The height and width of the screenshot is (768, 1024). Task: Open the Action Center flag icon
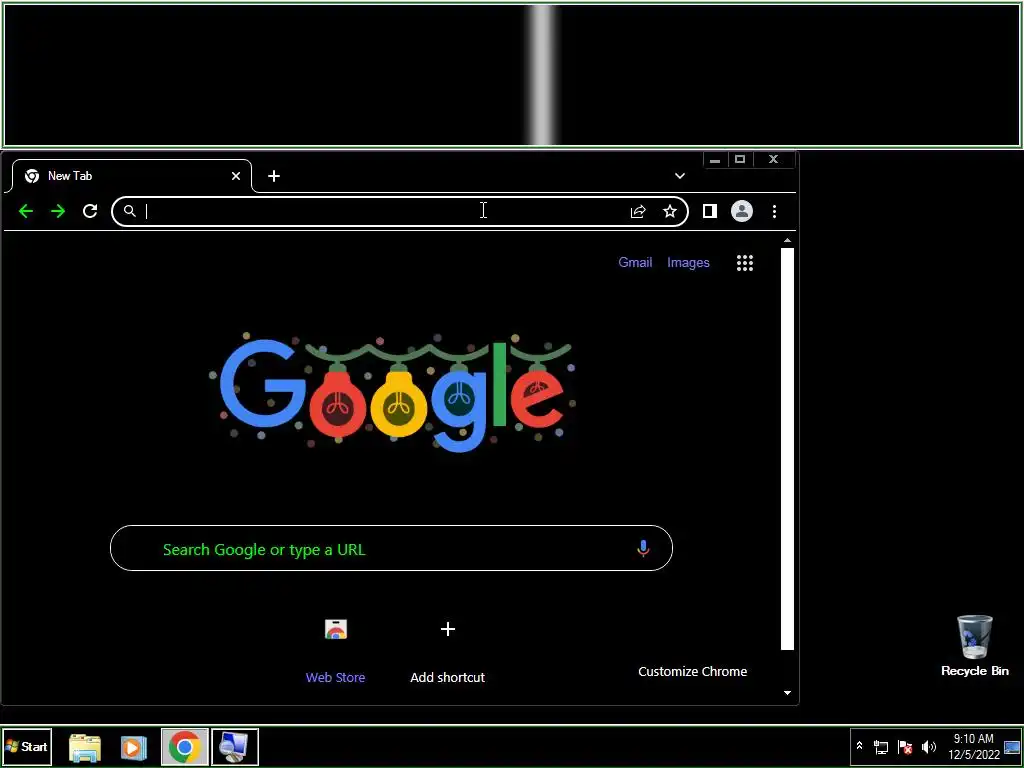point(905,746)
